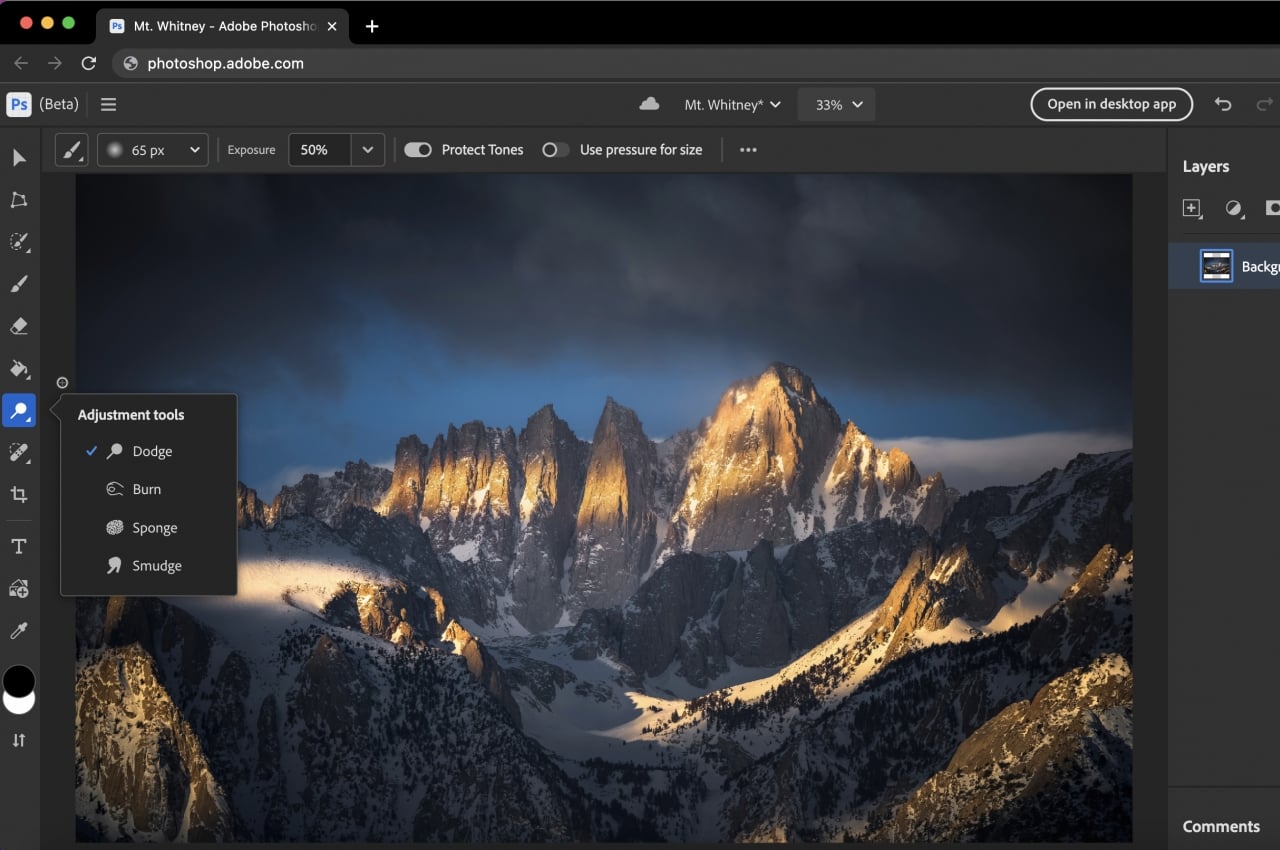Select the Move tool arrow

pyautogui.click(x=19, y=158)
